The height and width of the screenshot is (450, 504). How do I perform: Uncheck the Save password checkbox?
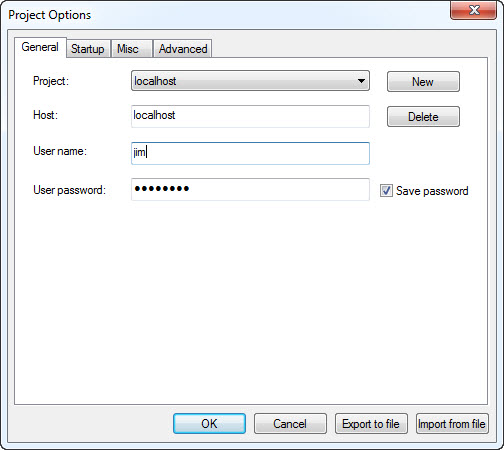[x=386, y=191]
